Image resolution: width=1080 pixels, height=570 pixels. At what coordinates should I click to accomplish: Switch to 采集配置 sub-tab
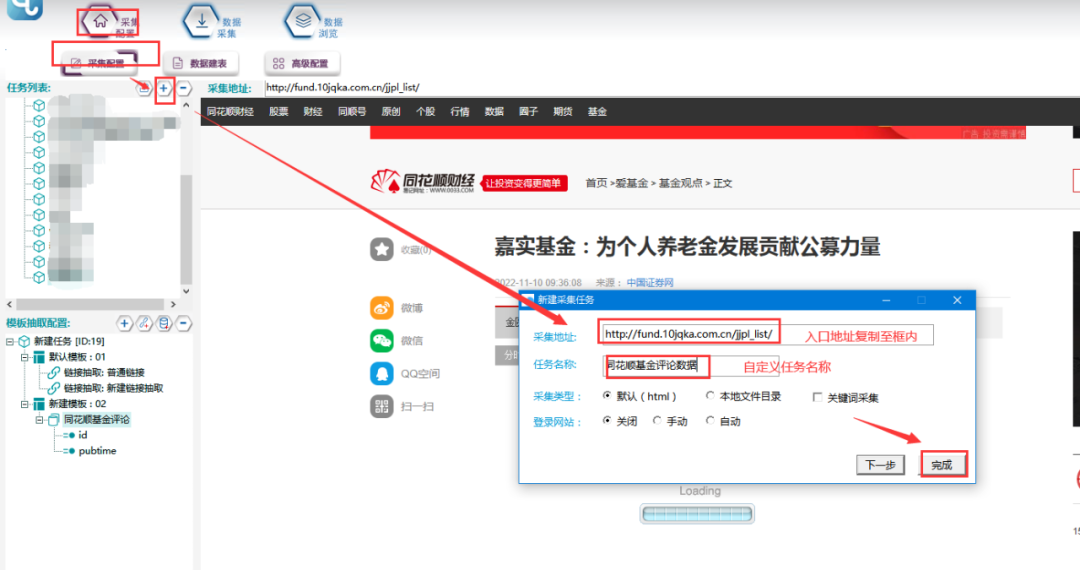(x=99, y=63)
